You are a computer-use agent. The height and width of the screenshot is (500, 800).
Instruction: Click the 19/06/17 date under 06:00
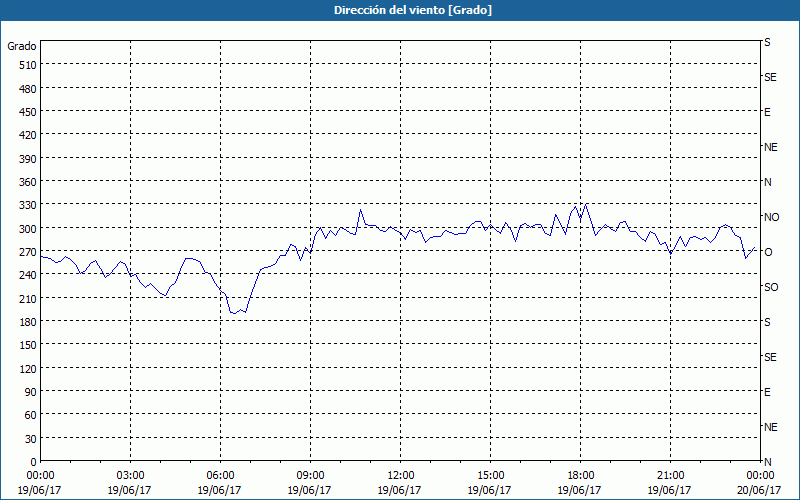tap(219, 490)
